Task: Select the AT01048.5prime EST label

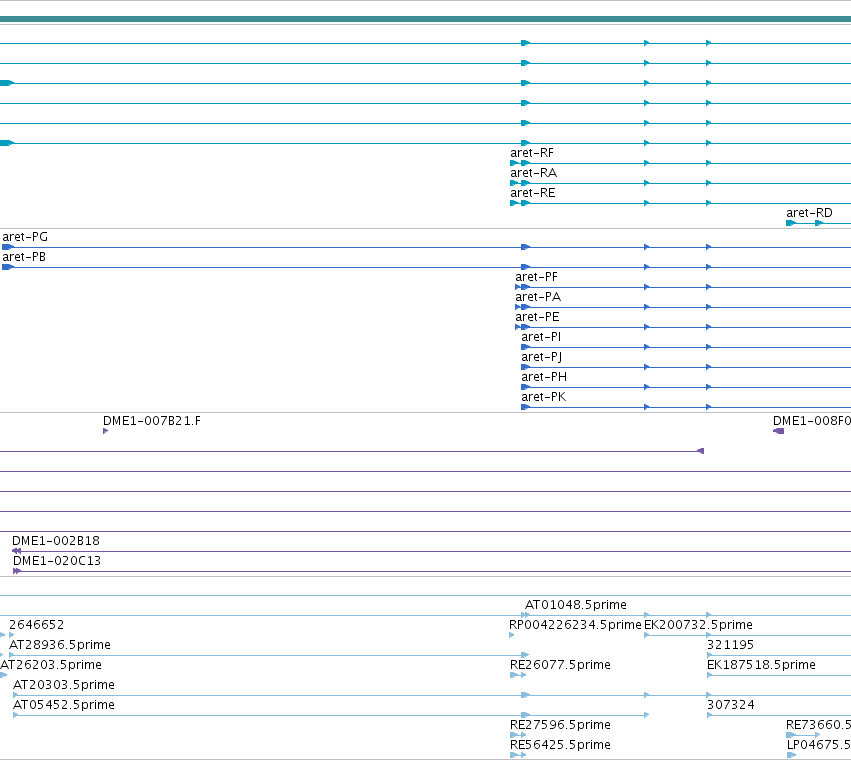Action: 576,605
